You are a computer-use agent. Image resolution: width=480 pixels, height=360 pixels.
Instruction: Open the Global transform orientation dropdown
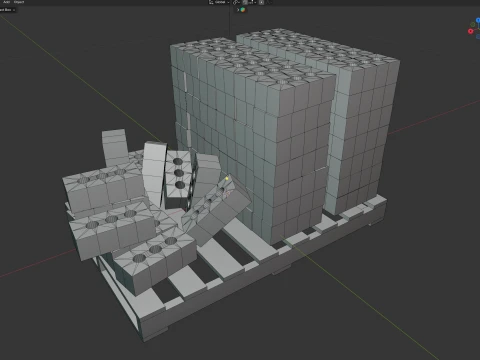[x=219, y=2]
